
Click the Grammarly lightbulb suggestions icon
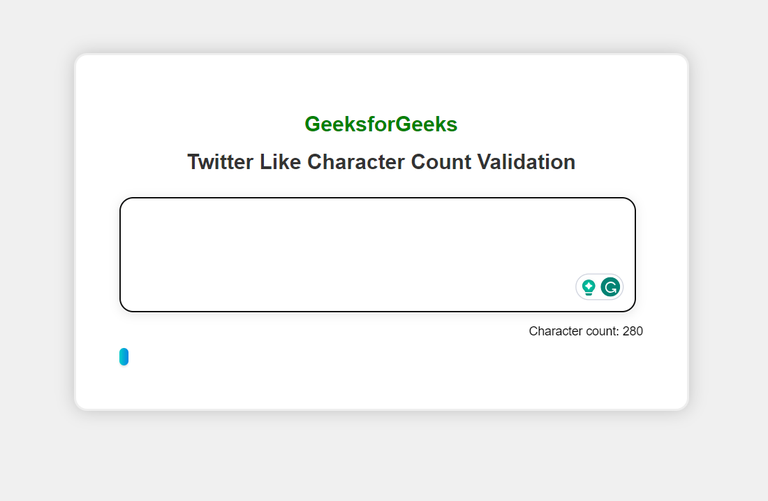click(x=589, y=287)
